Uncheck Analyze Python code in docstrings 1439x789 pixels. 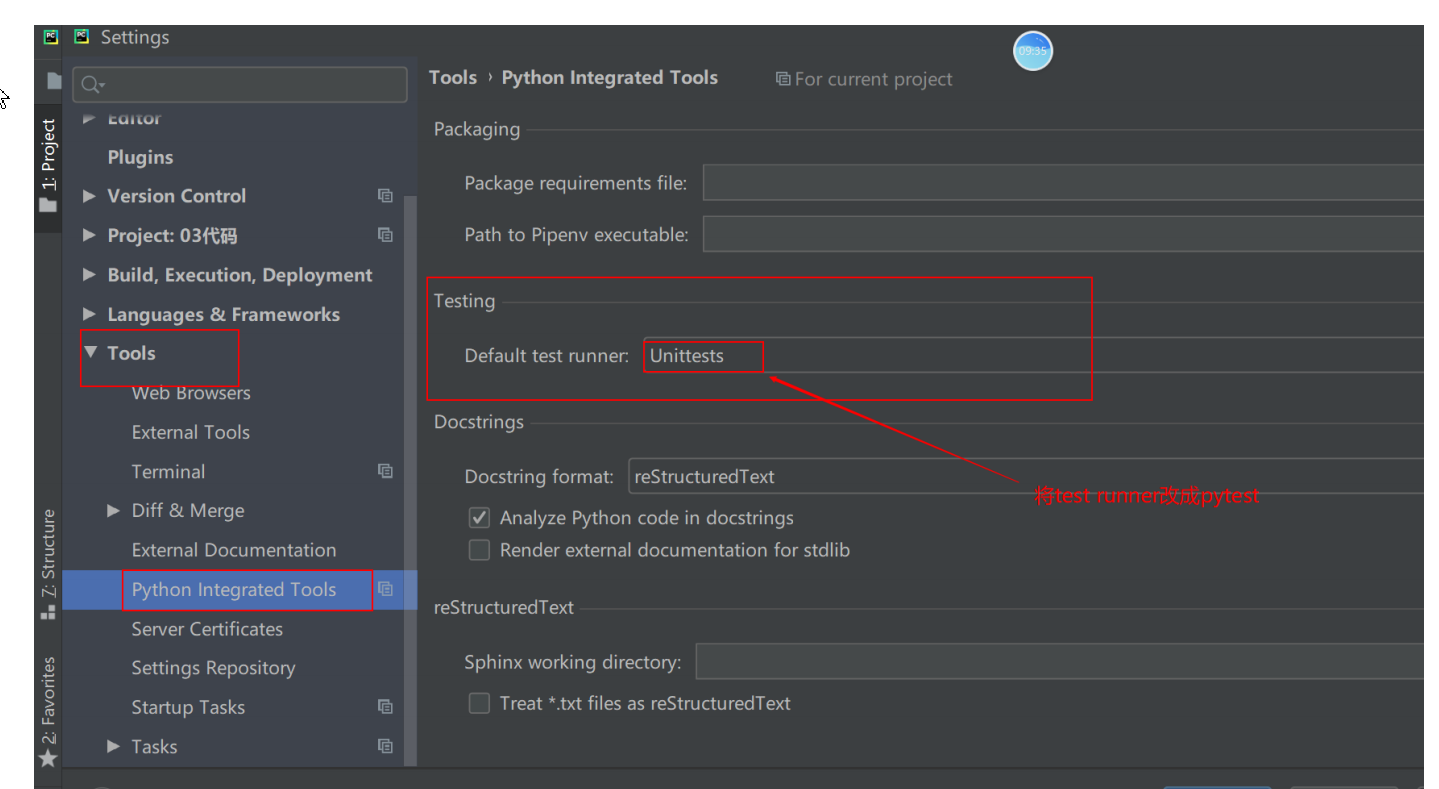click(480, 518)
